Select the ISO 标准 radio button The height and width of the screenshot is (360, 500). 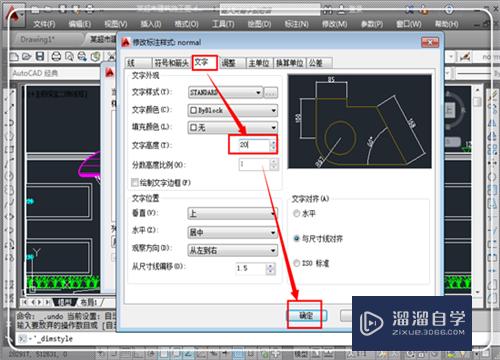[296, 263]
